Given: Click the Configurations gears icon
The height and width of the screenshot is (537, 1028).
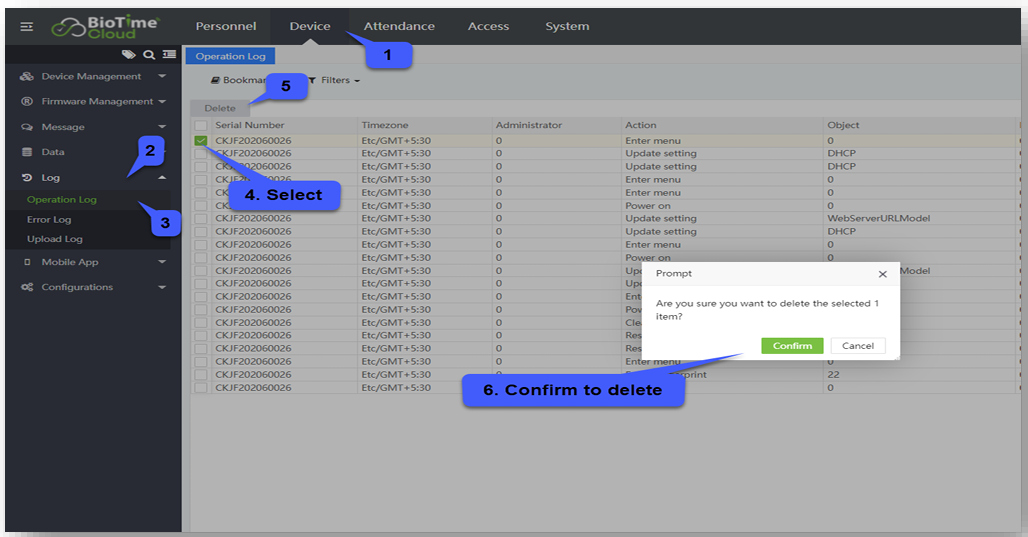Looking at the screenshot, I should click(27, 288).
